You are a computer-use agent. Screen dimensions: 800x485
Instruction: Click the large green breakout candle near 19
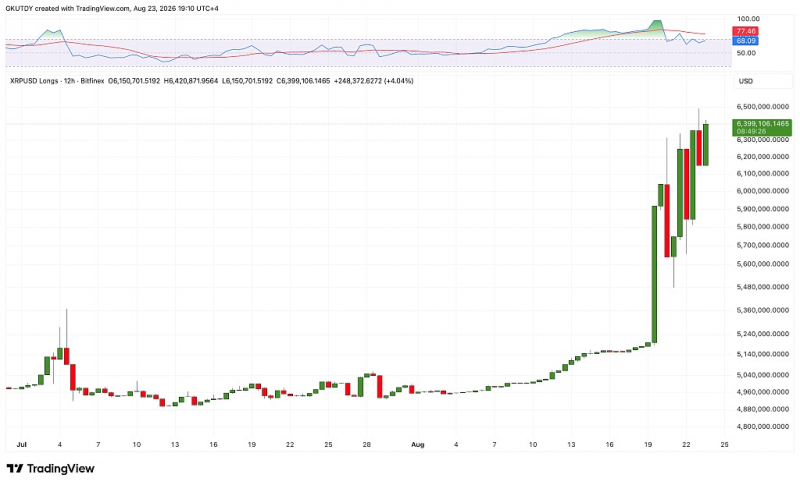(654, 274)
